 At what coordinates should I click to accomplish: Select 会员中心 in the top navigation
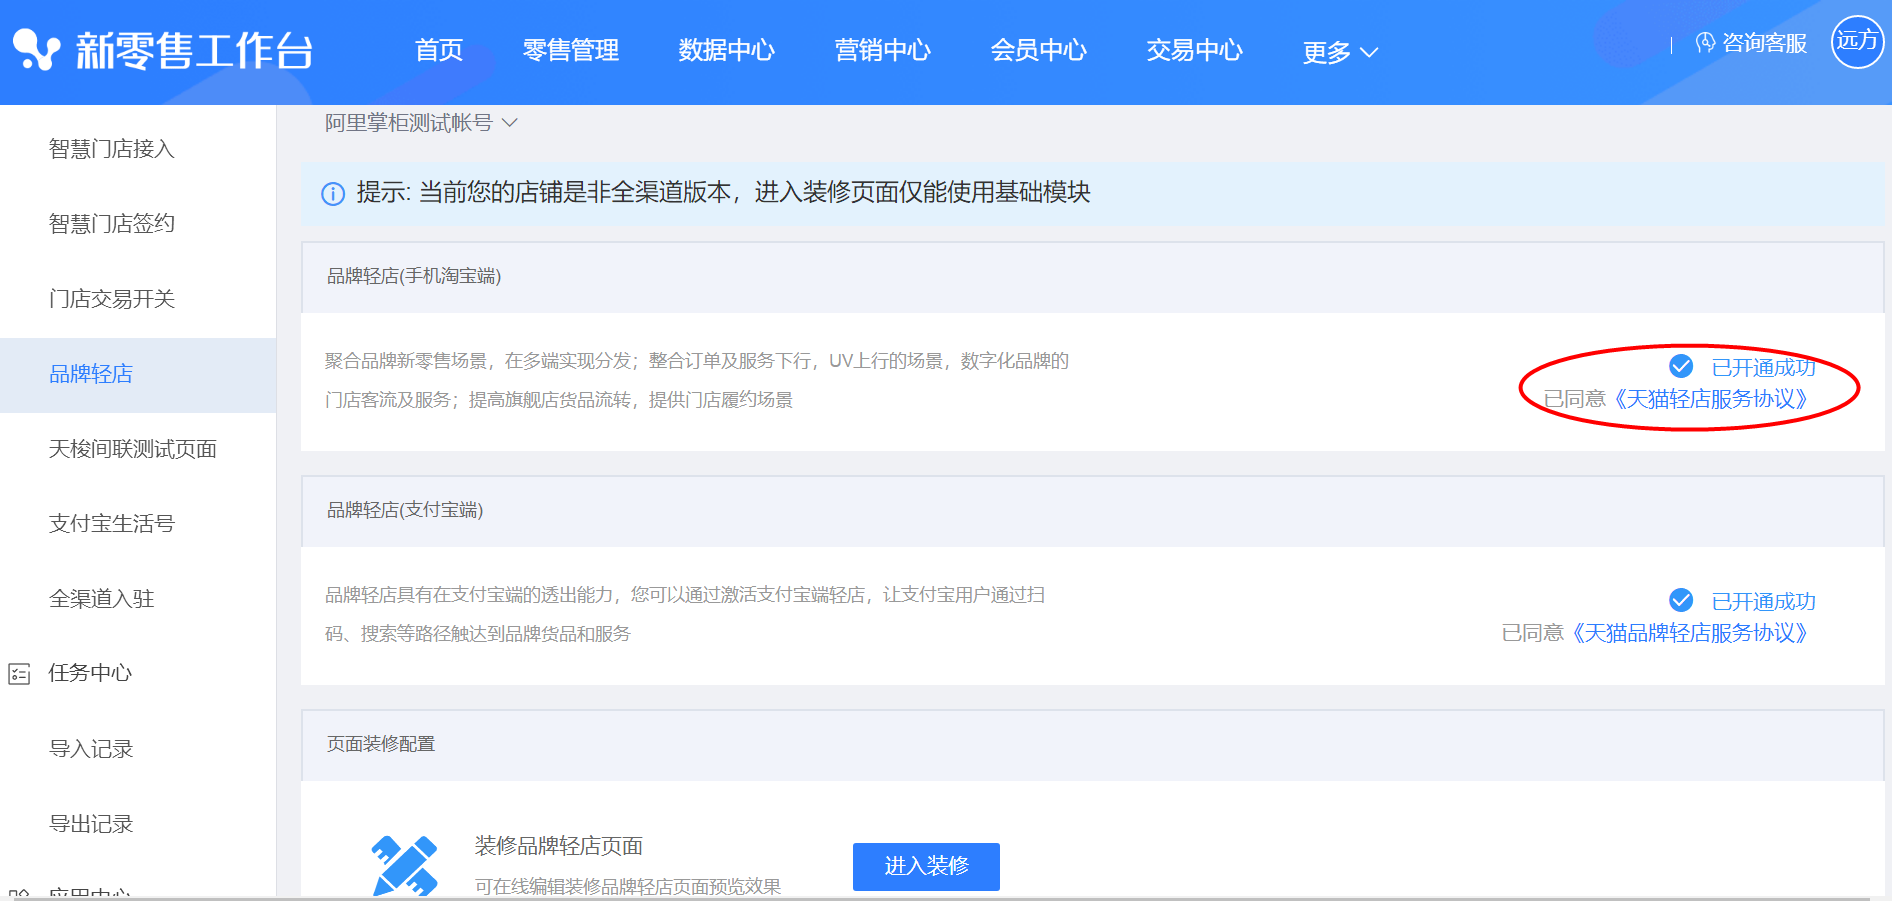click(x=1039, y=50)
